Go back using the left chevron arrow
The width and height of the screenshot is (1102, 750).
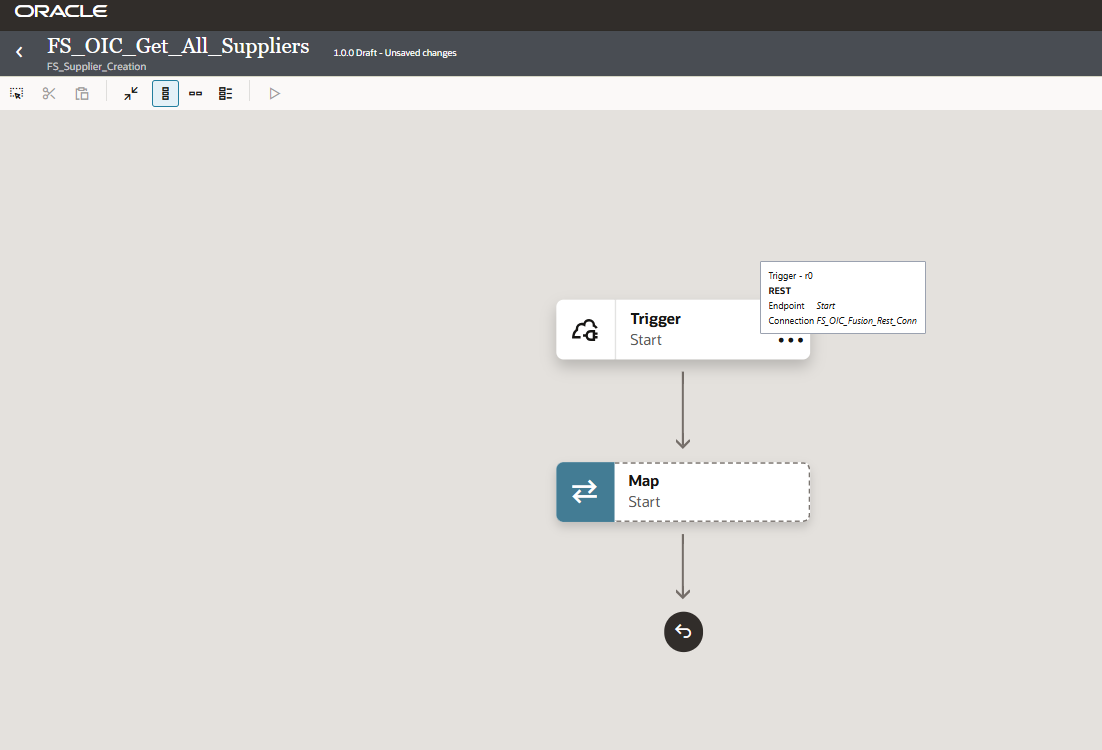19,52
